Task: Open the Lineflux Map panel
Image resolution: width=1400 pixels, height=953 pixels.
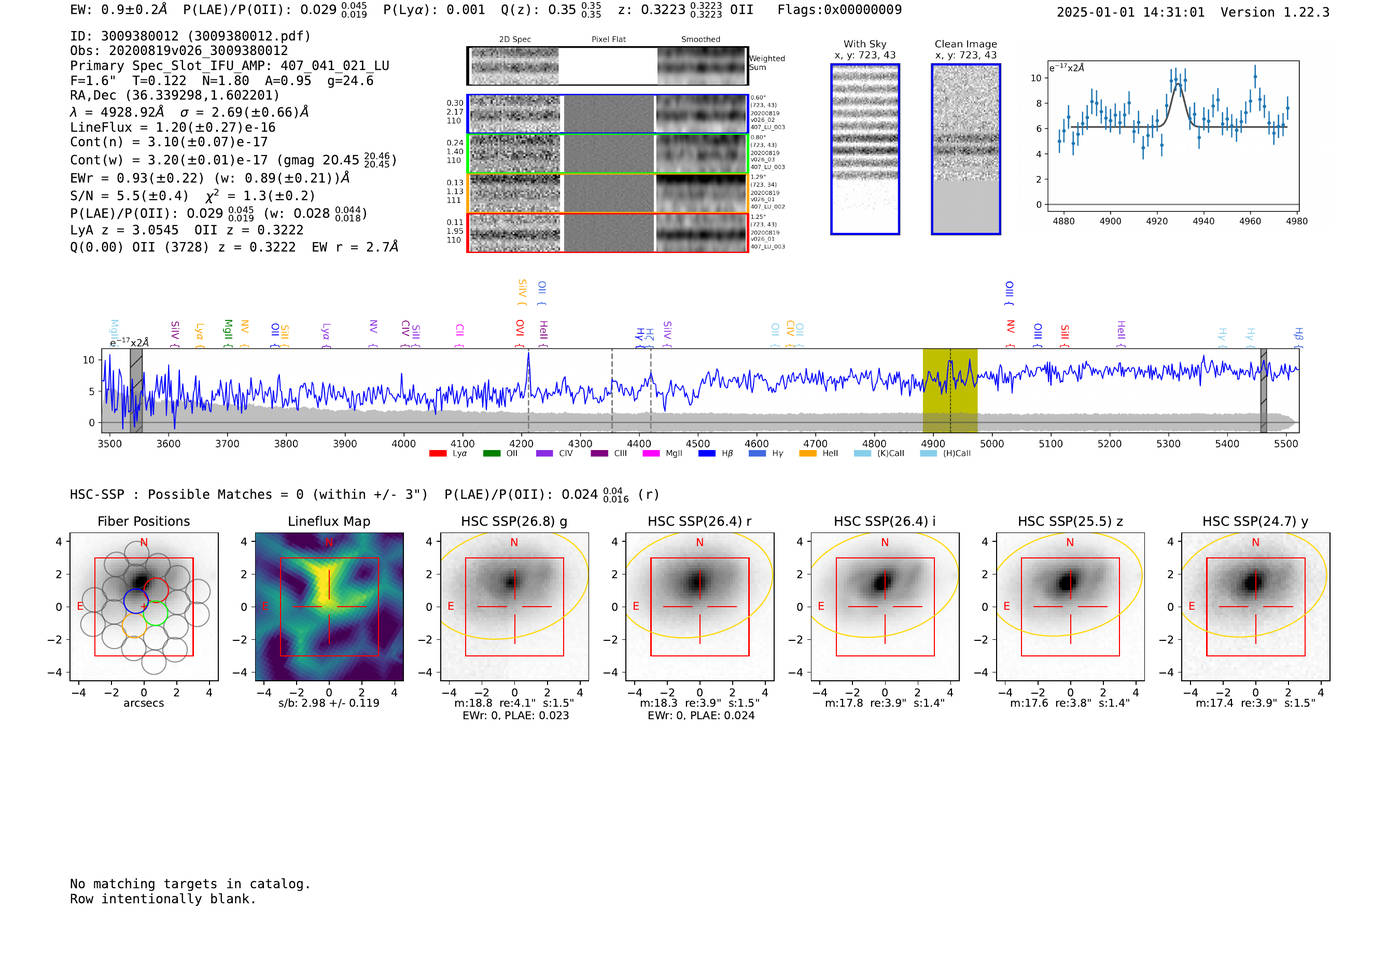Action: point(329,607)
